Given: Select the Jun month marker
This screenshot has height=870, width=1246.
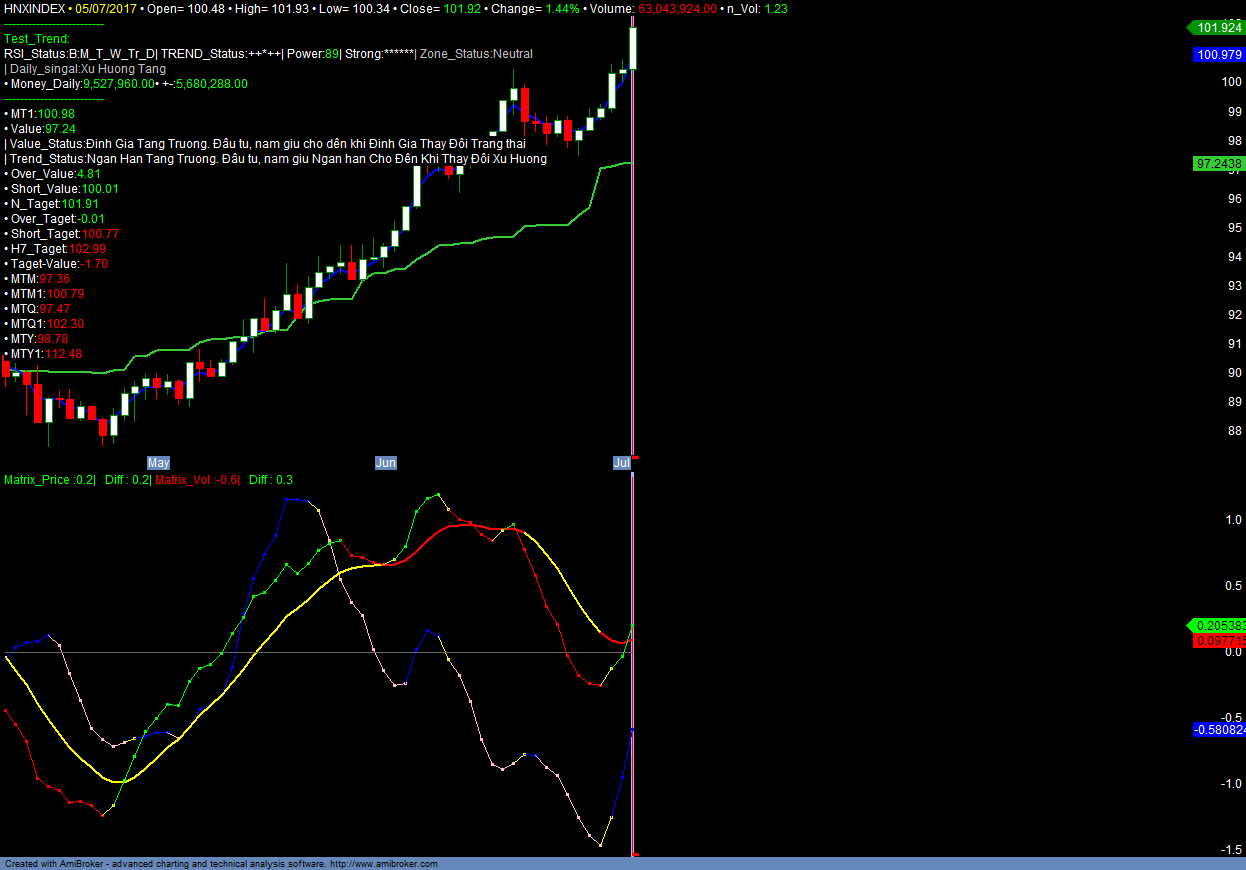Looking at the screenshot, I should [x=385, y=463].
